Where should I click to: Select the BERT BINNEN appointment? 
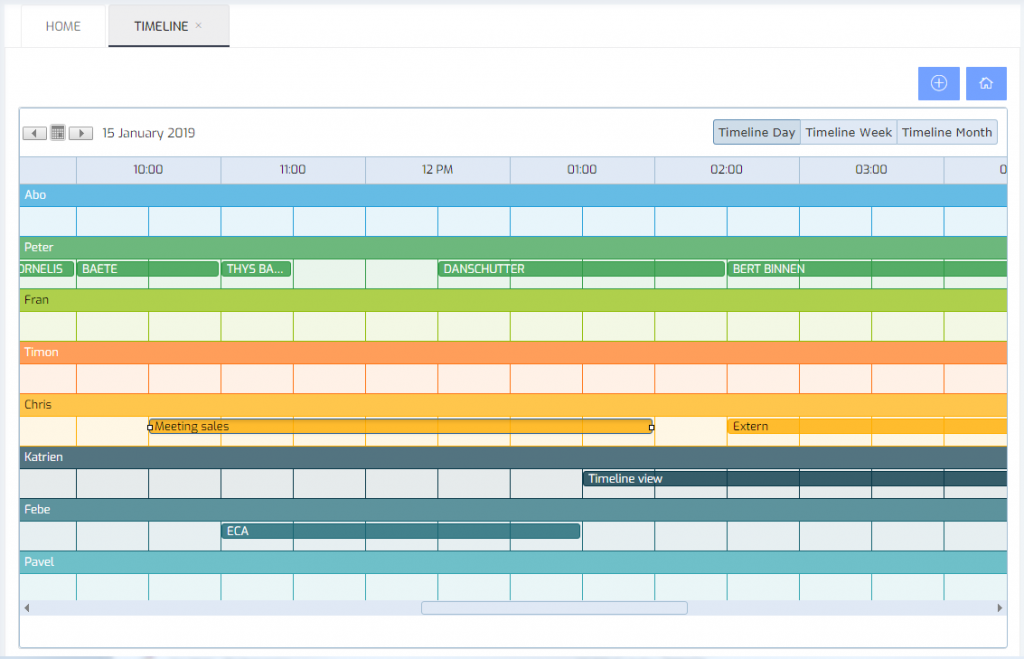[x=867, y=268]
